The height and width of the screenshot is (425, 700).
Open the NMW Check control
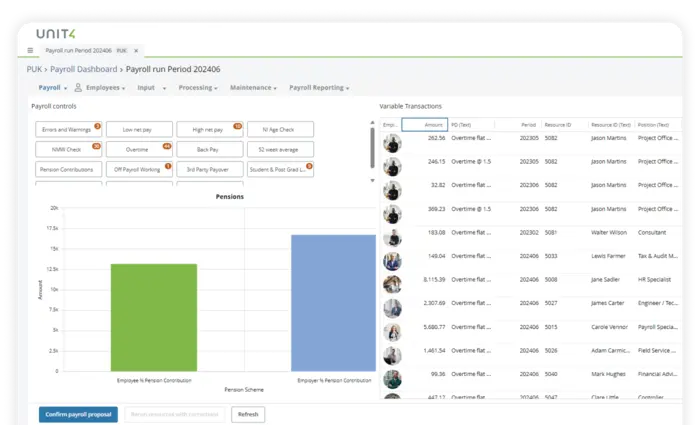[68, 150]
